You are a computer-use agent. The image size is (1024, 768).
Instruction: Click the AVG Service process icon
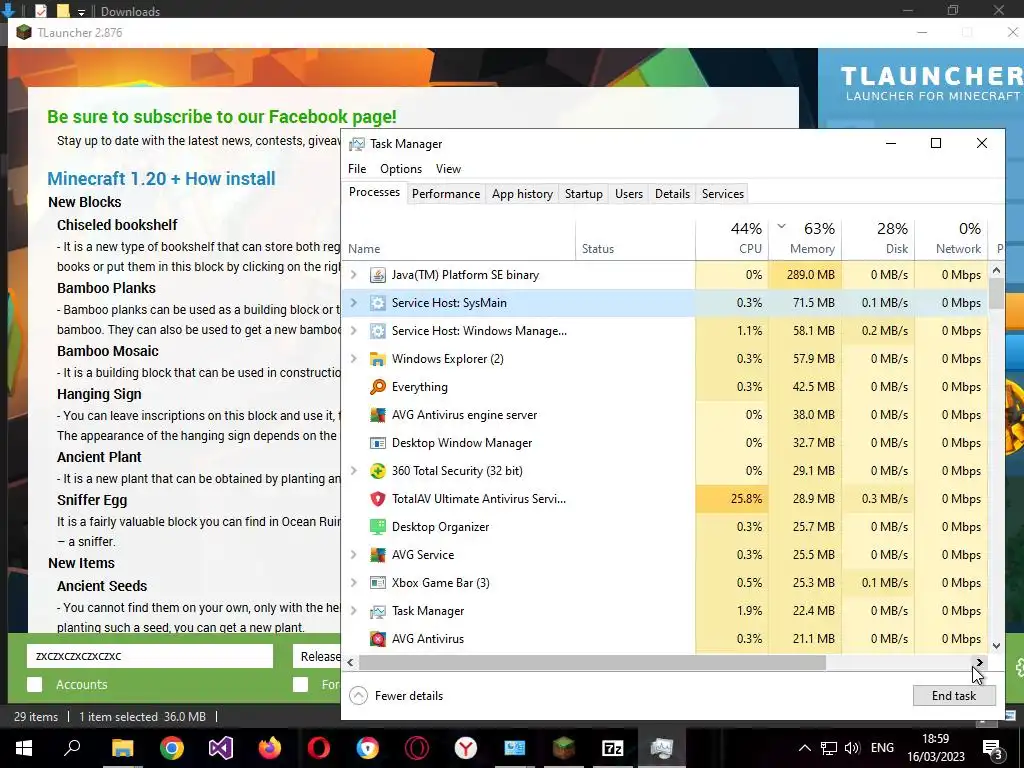click(377, 555)
